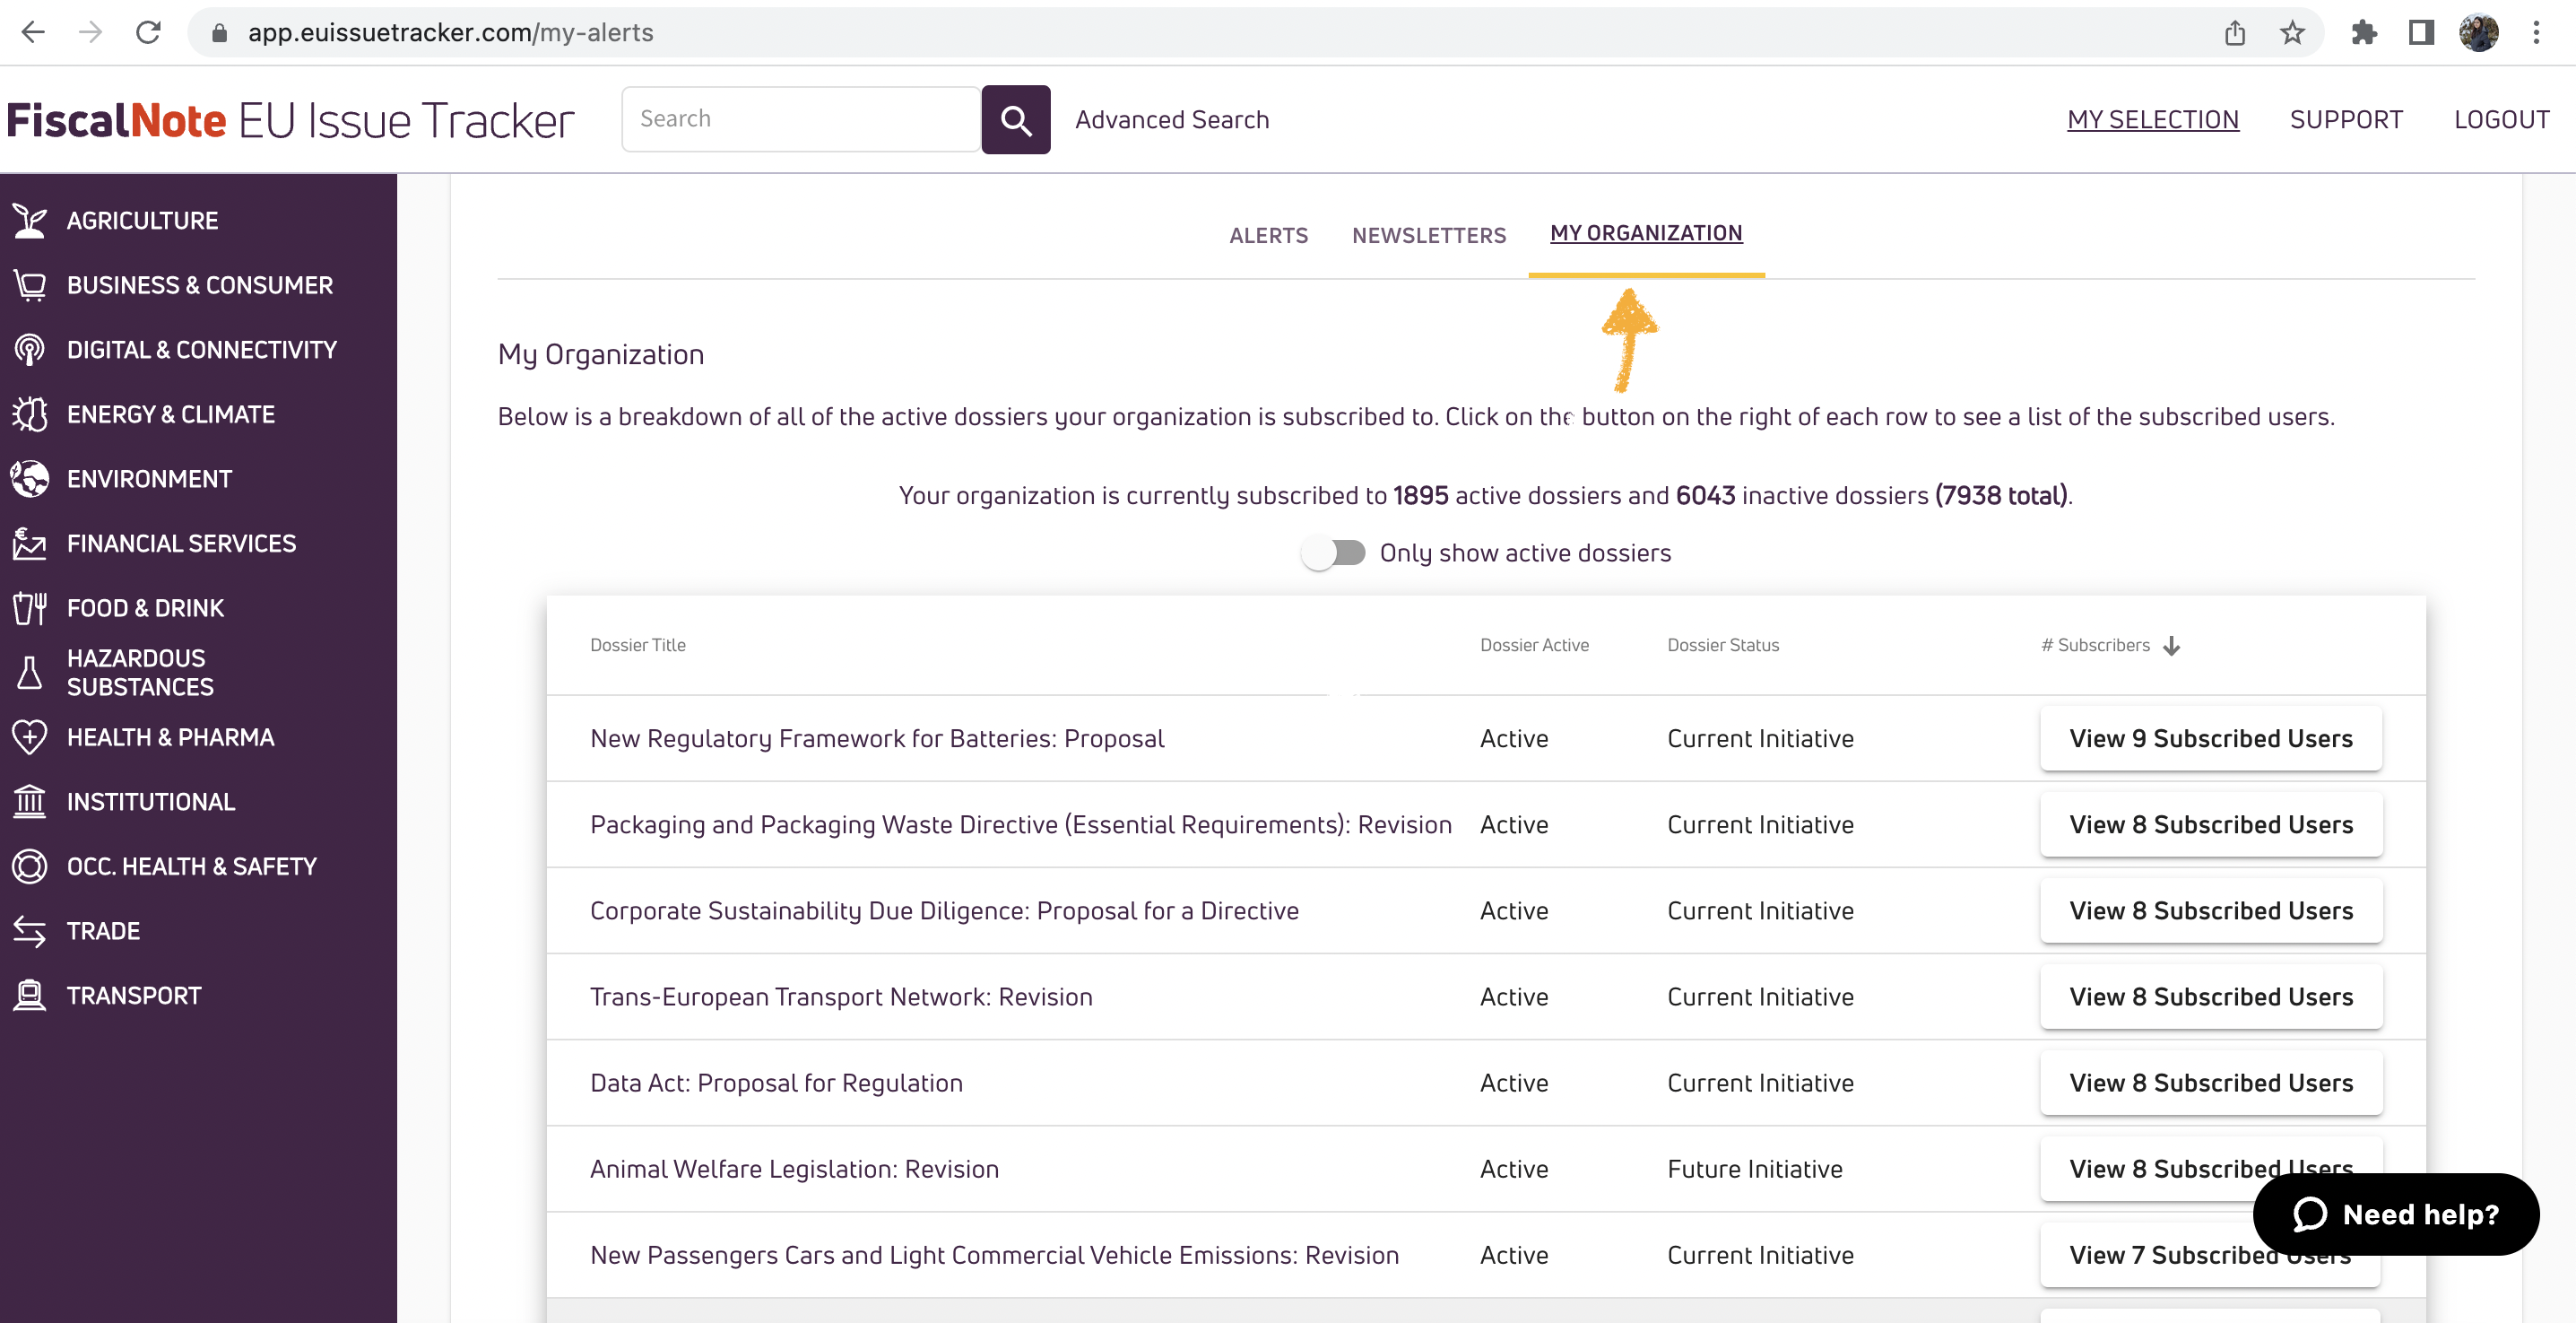Viewport: 2576px width, 1323px height.
Task: Sort table by Dossier Title column header
Action: point(638,646)
